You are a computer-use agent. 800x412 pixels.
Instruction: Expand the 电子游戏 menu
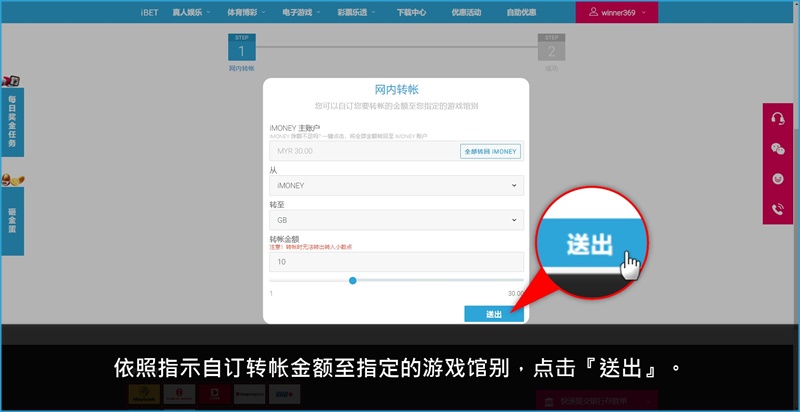click(x=302, y=12)
